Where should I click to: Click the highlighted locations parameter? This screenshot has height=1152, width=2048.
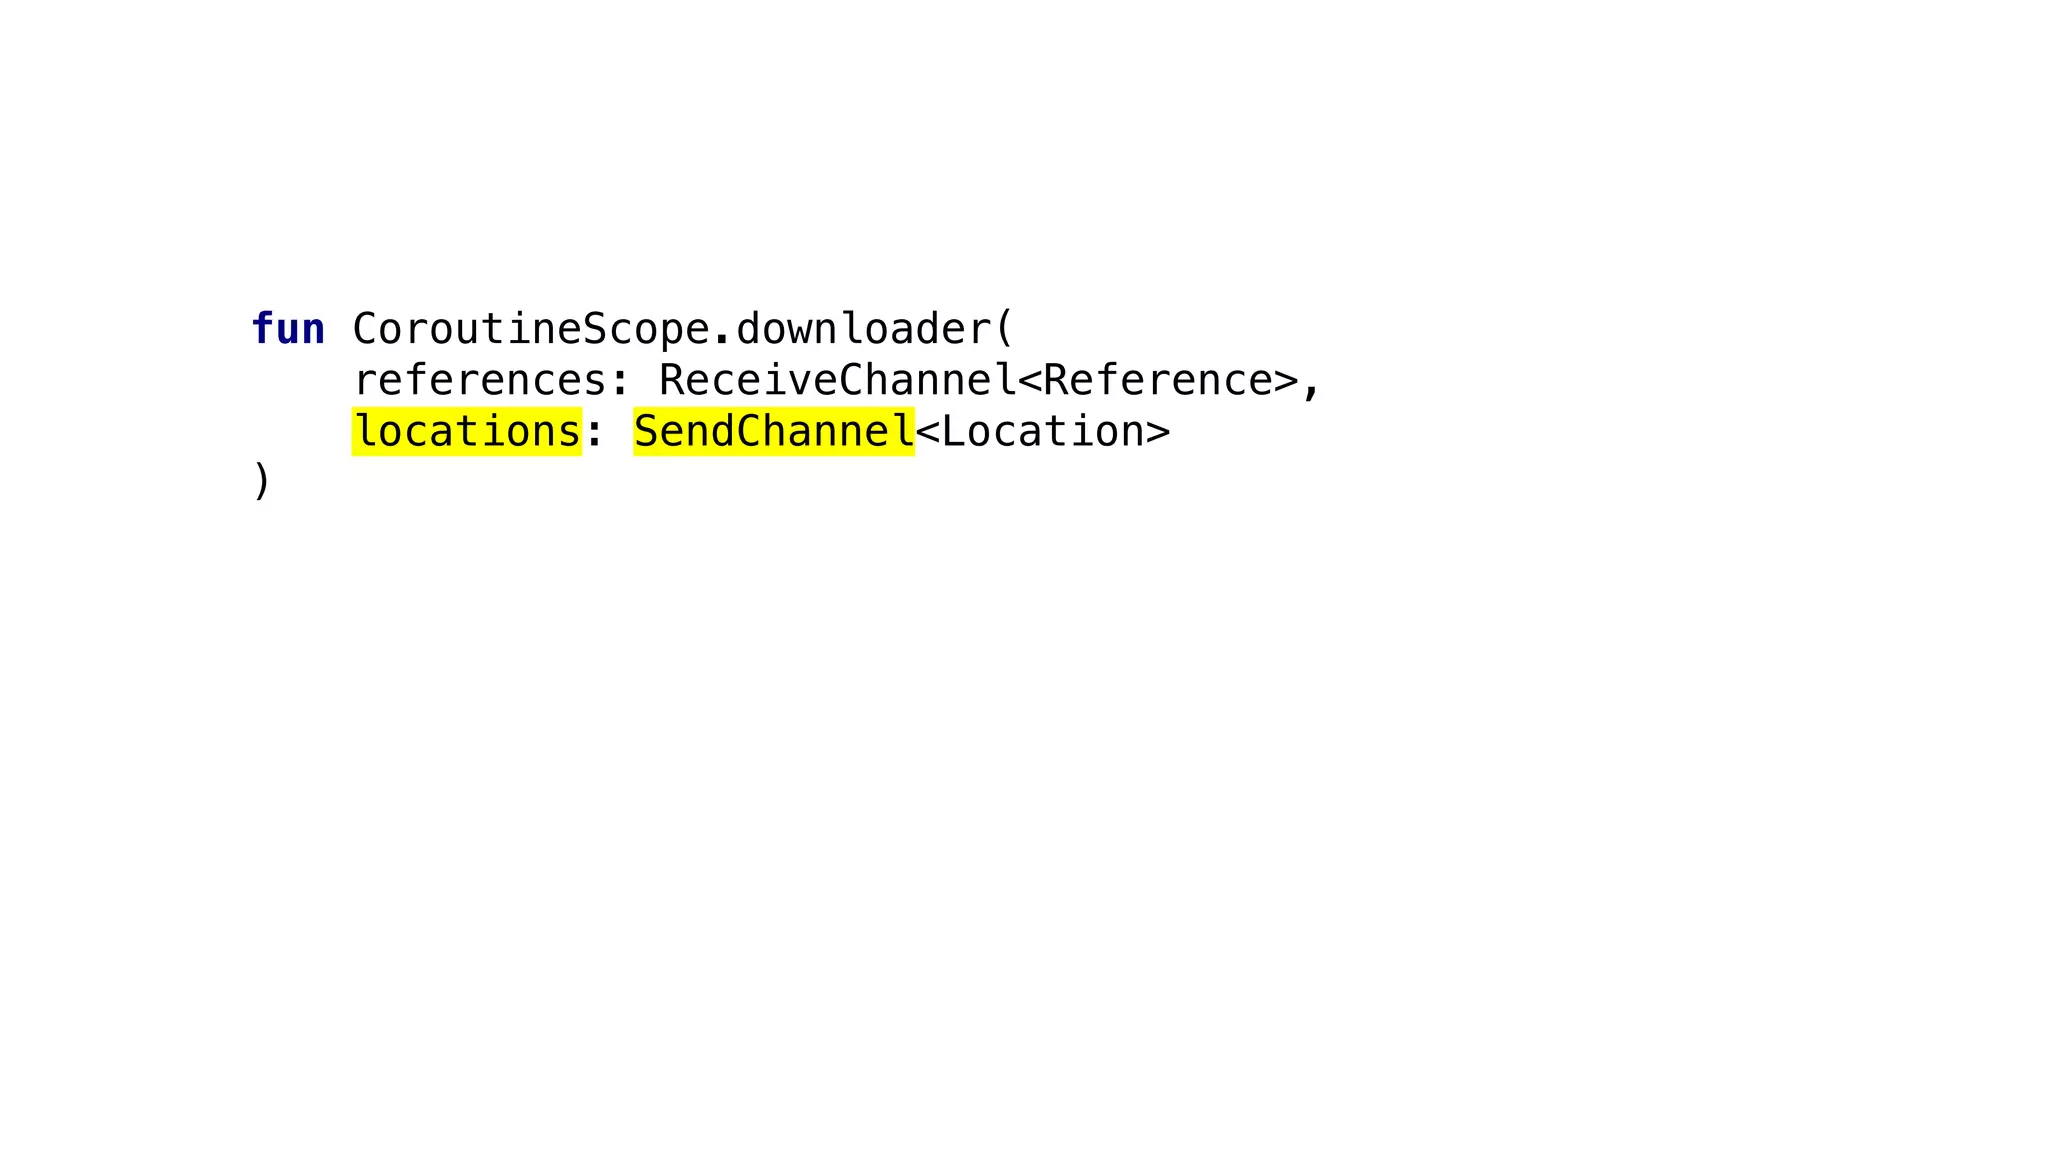[x=467, y=432]
